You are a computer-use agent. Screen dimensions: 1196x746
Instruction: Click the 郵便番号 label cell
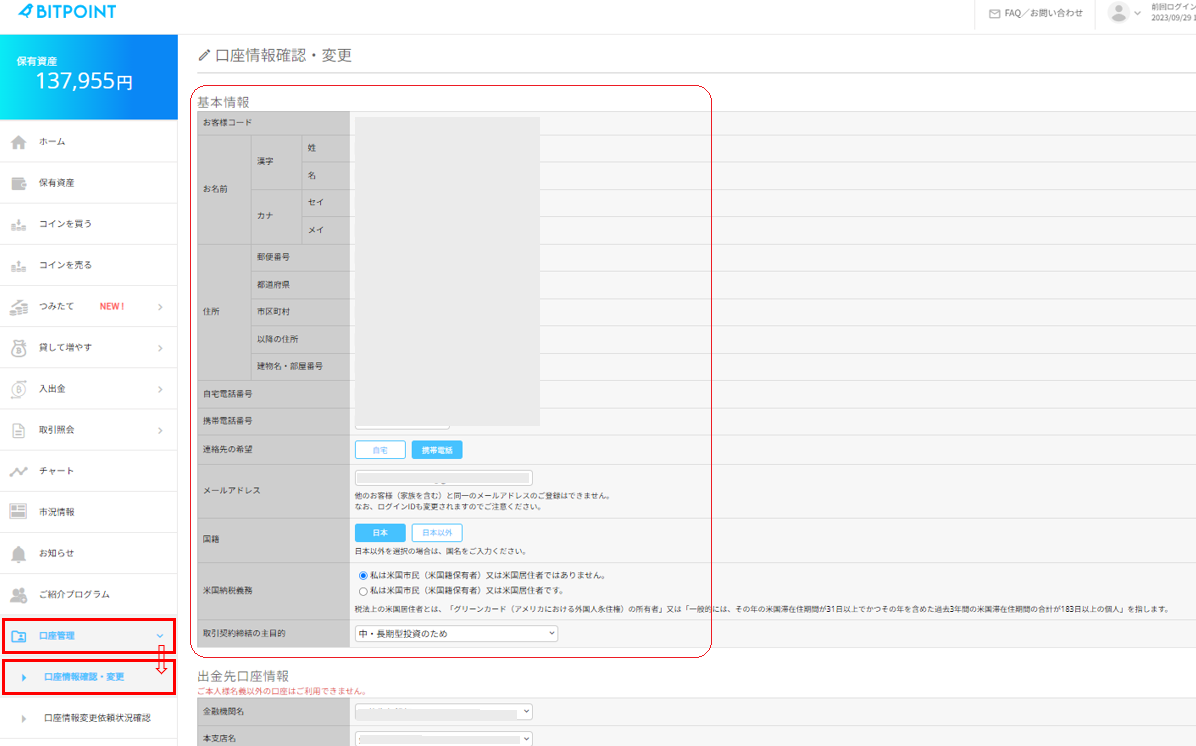301,258
